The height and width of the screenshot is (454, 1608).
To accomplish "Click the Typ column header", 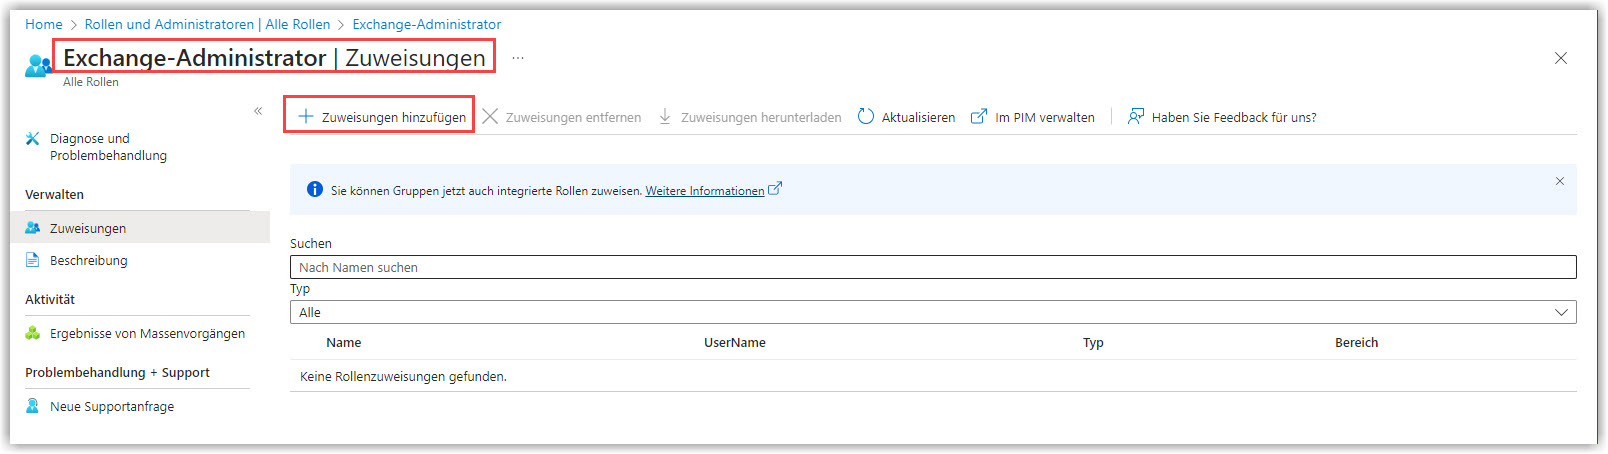I will tap(1093, 342).
